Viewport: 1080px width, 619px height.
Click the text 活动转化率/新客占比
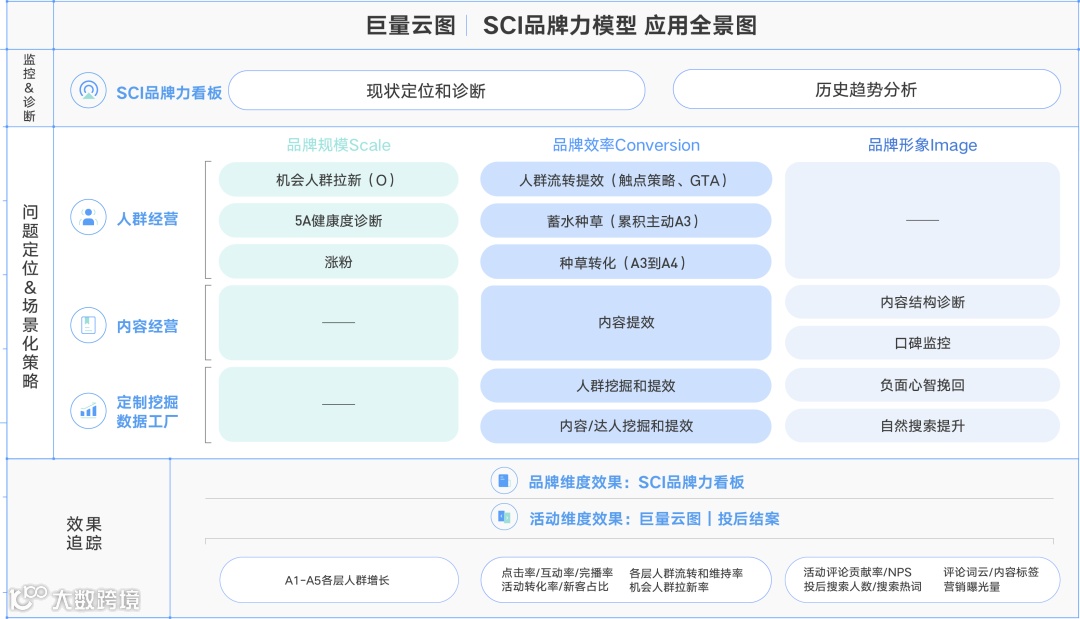tap(555, 587)
